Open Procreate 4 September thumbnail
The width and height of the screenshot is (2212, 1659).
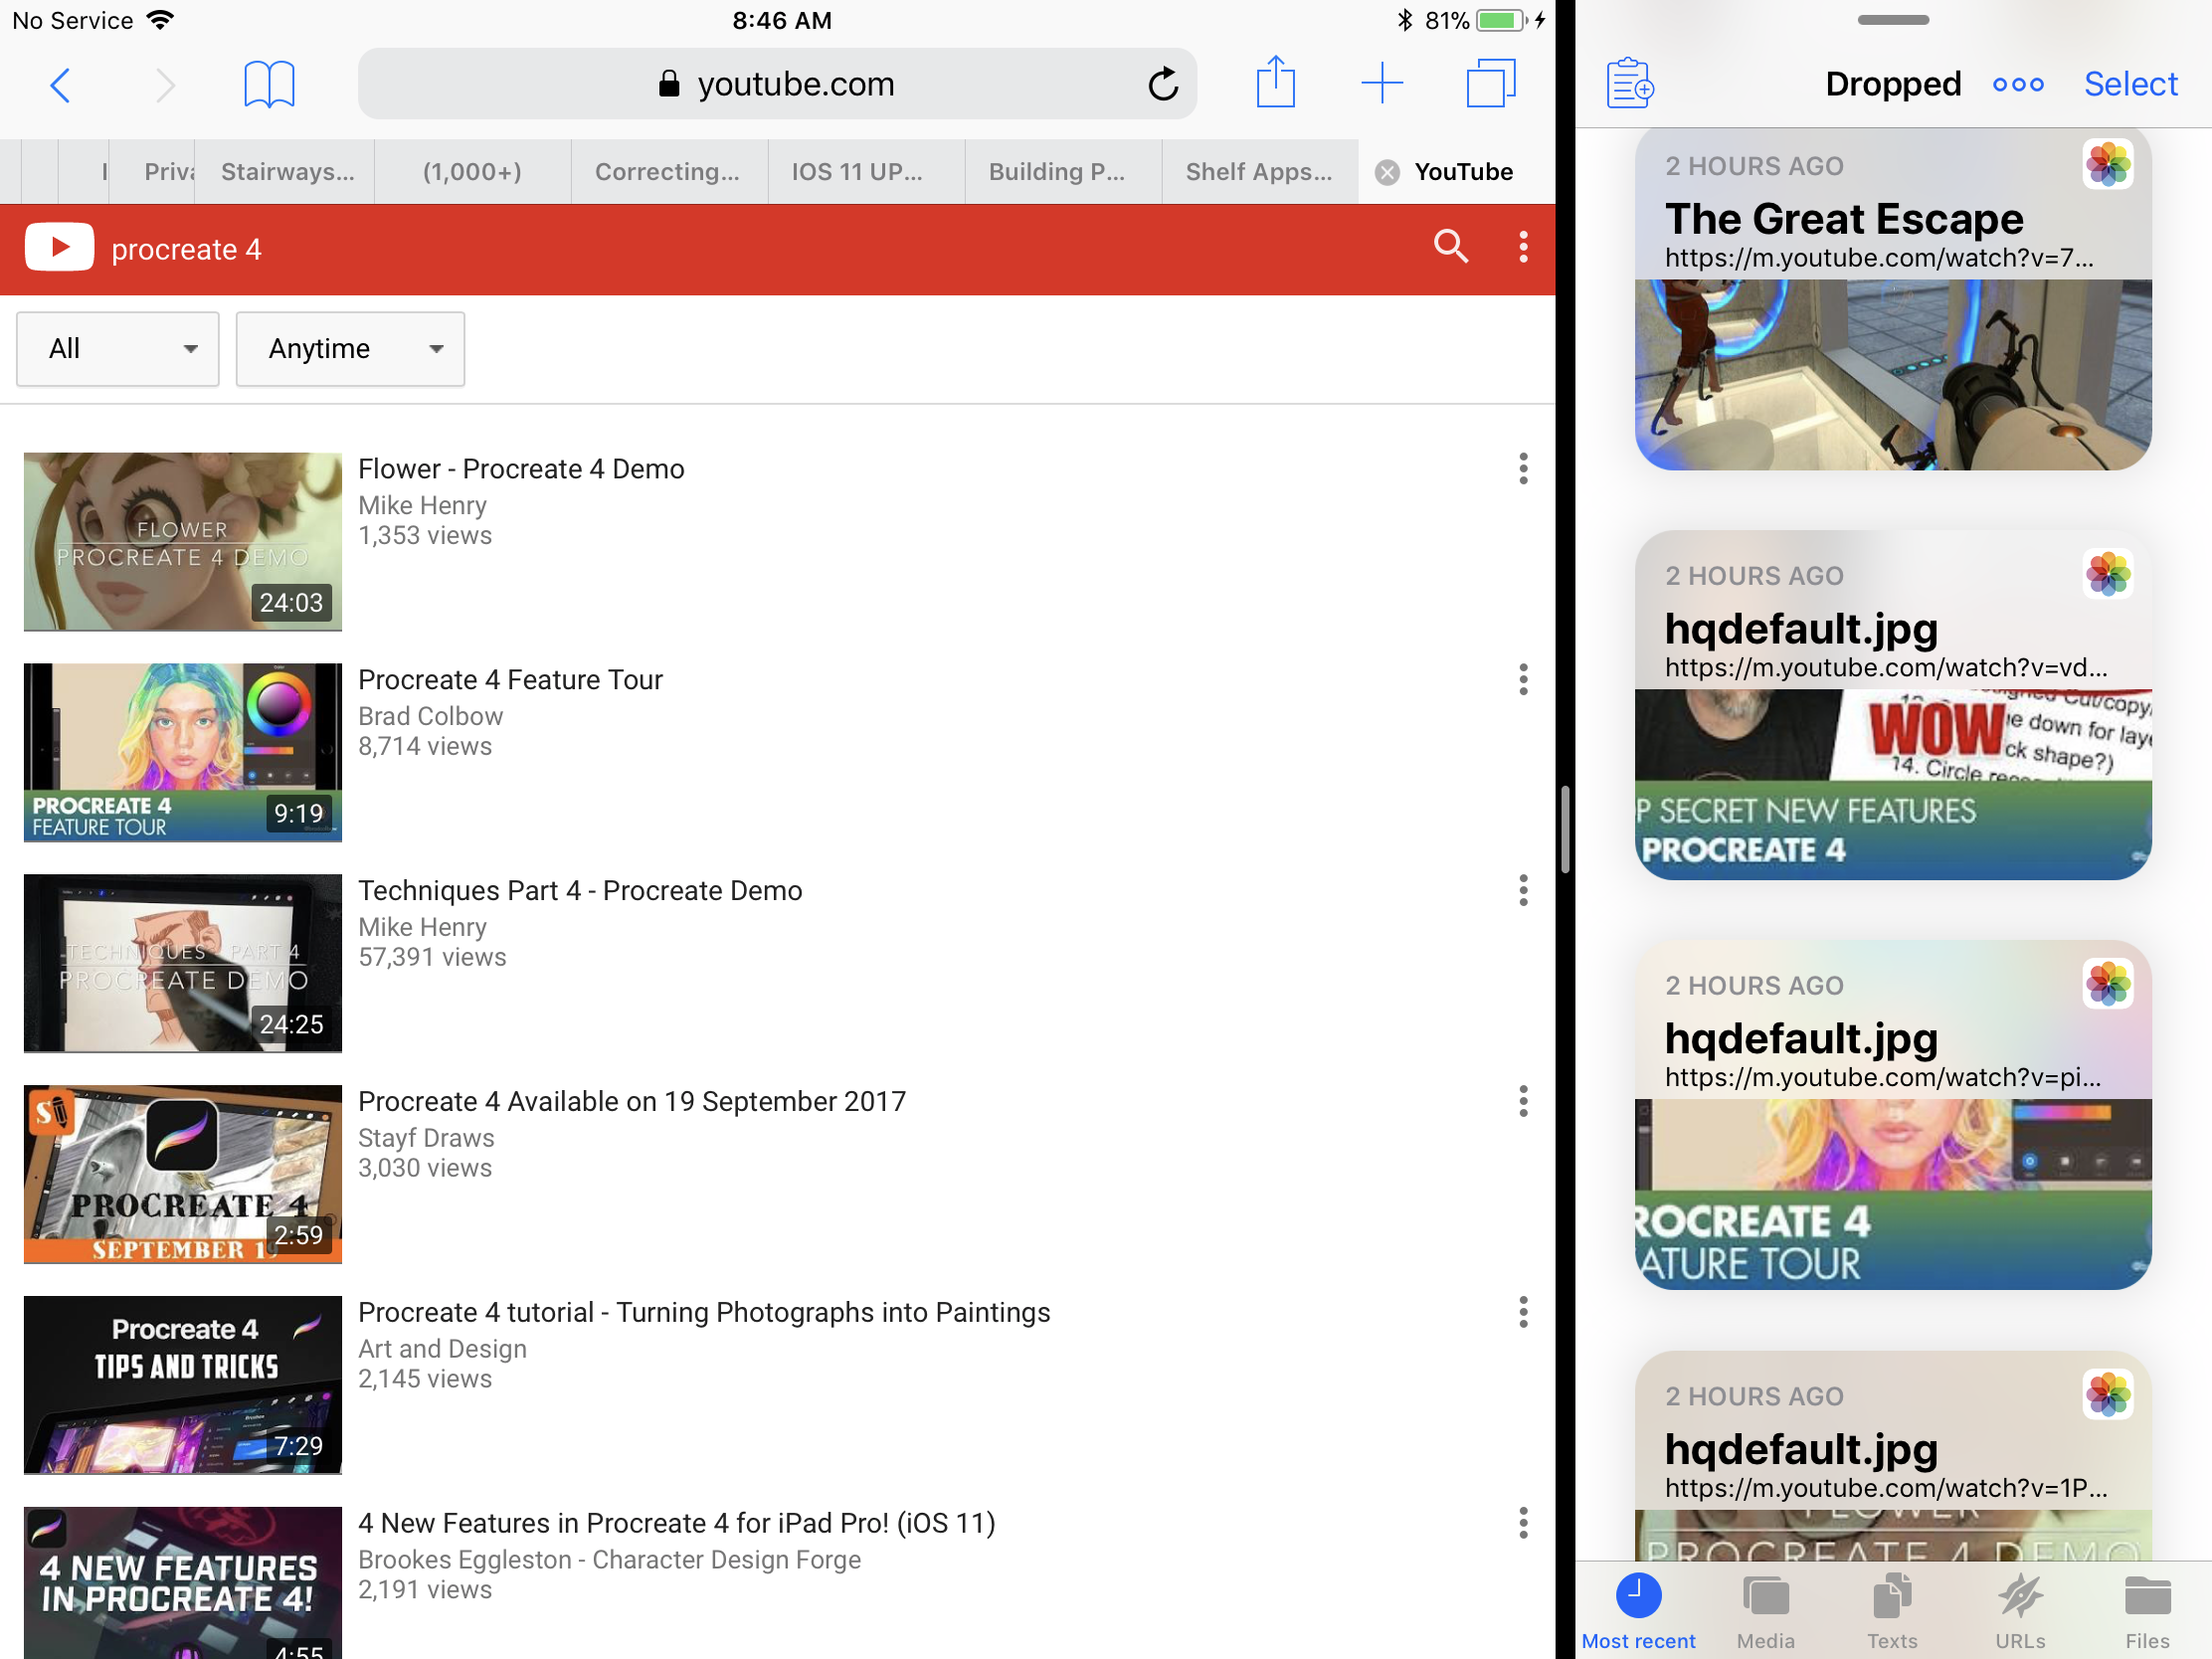pos(183,1174)
